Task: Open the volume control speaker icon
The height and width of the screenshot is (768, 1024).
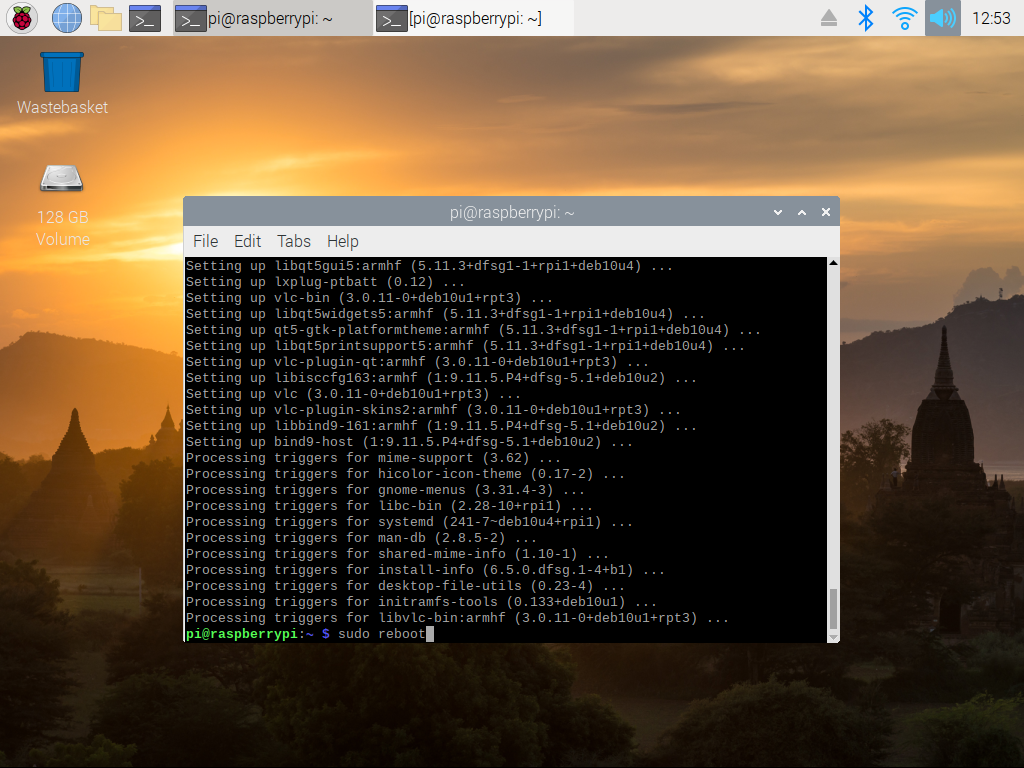Action: 942,18
